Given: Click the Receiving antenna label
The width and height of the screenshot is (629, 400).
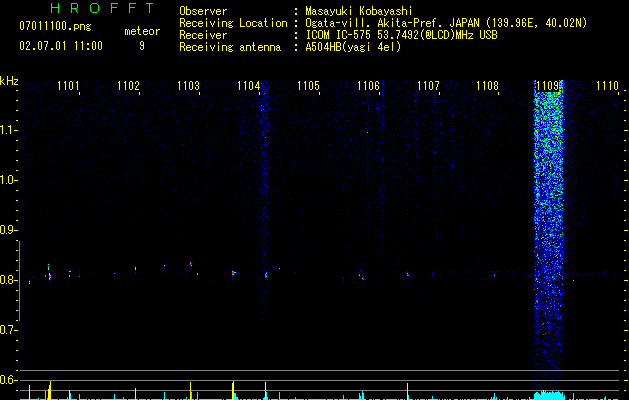Looking at the screenshot, I should (230, 47).
